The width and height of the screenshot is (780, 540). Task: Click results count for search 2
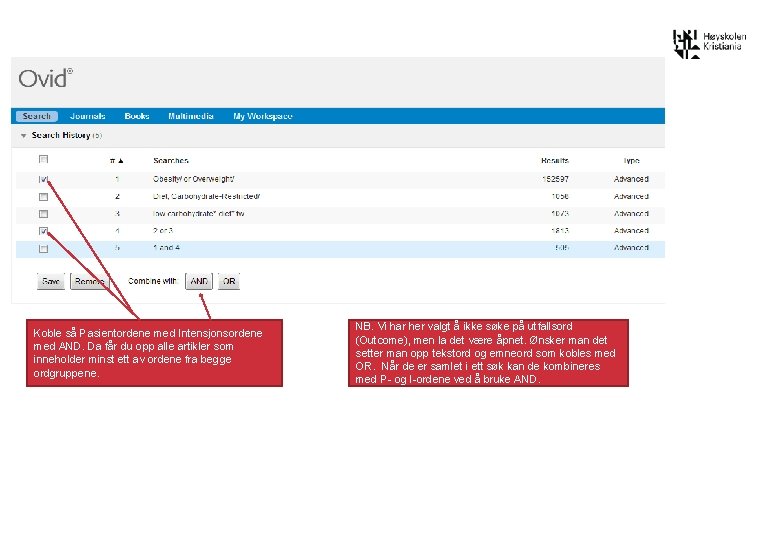pyautogui.click(x=560, y=196)
